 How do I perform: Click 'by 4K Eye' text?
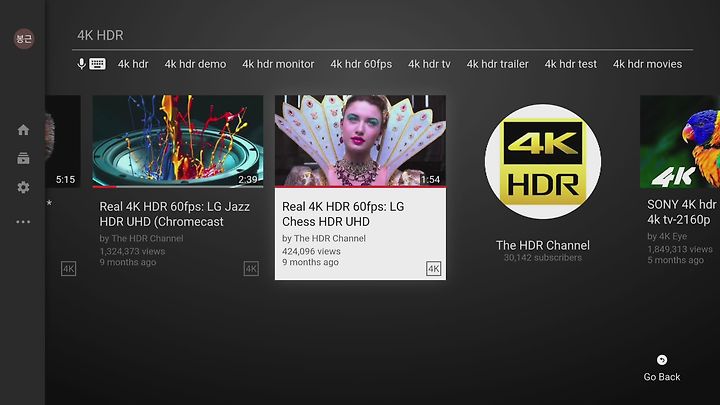pos(667,236)
